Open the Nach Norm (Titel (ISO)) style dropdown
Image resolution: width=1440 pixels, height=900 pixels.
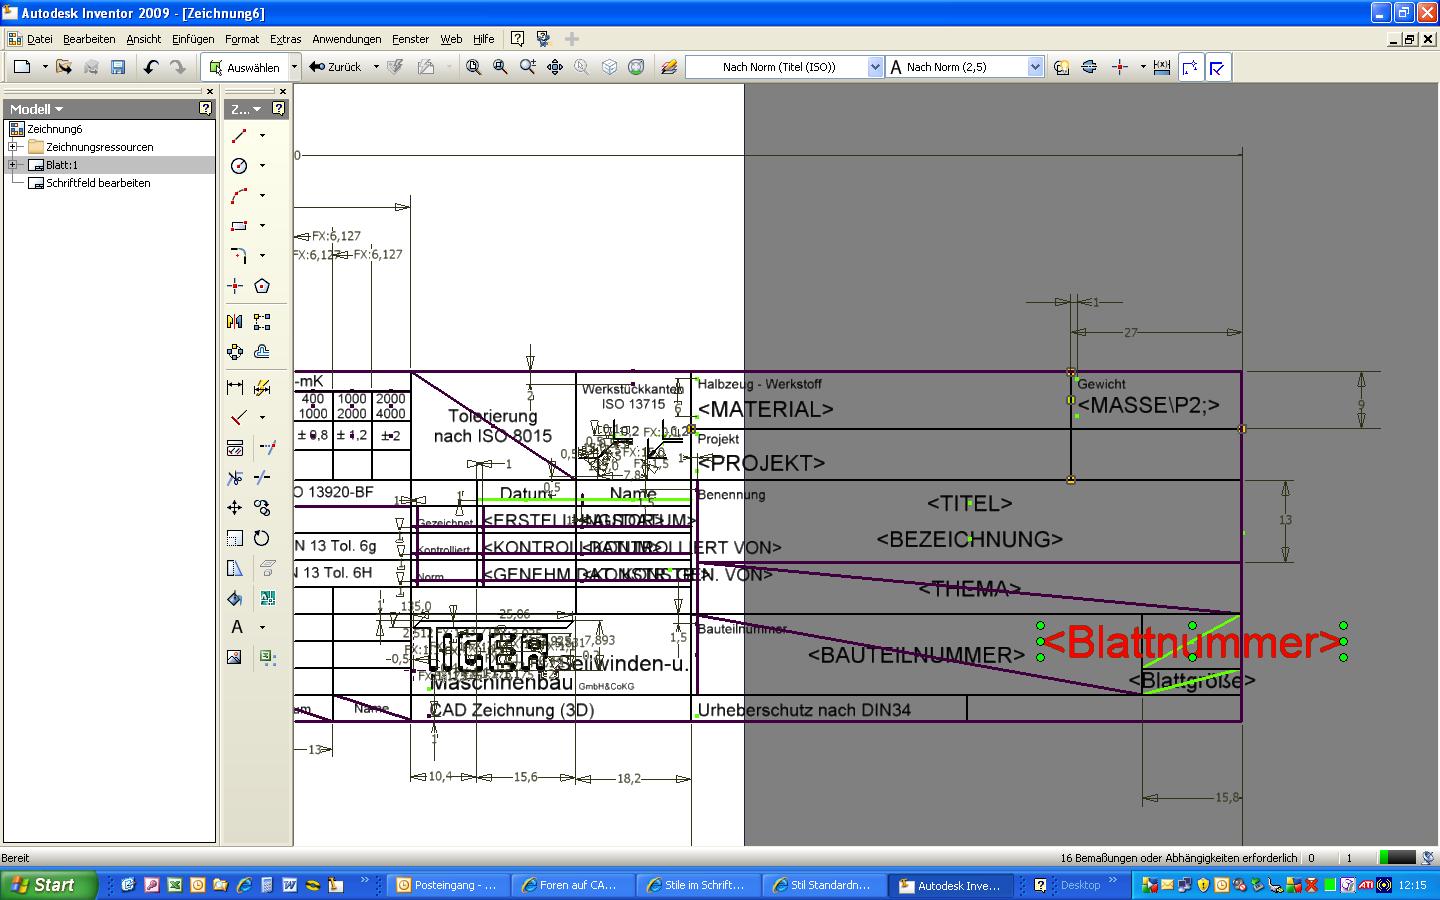pos(875,67)
